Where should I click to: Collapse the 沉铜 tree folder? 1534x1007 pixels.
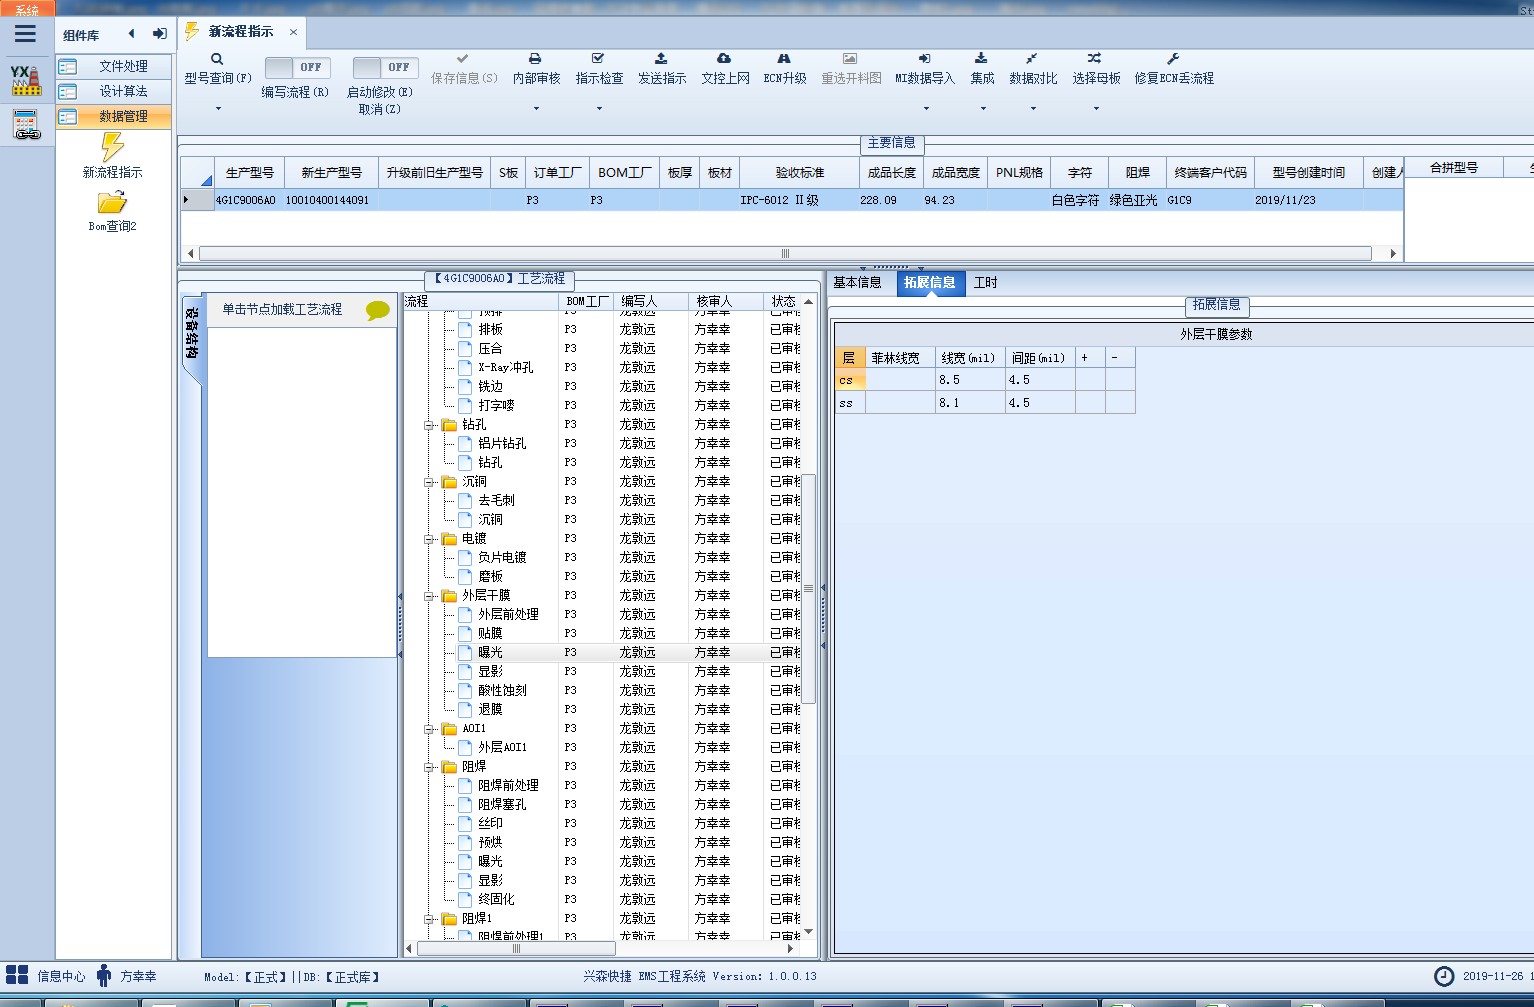tap(429, 482)
